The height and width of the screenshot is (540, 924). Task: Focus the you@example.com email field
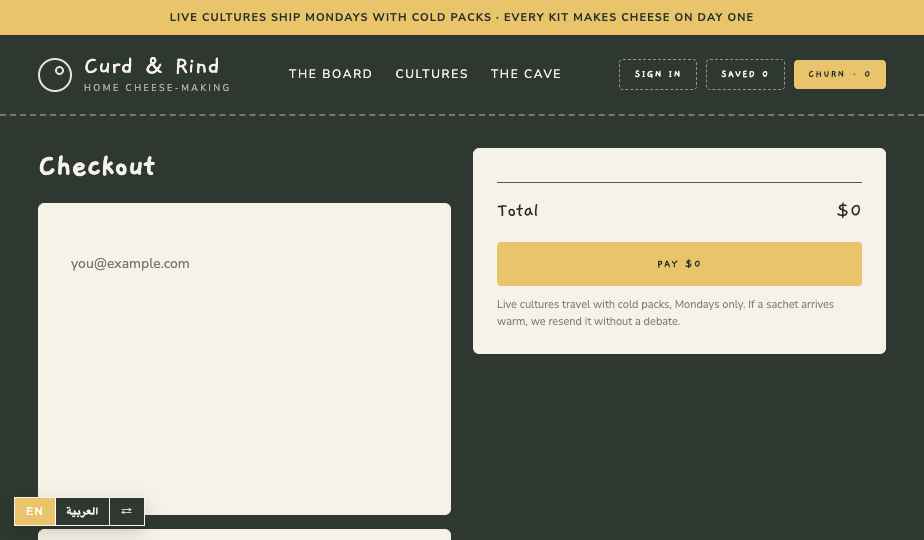[x=245, y=264]
